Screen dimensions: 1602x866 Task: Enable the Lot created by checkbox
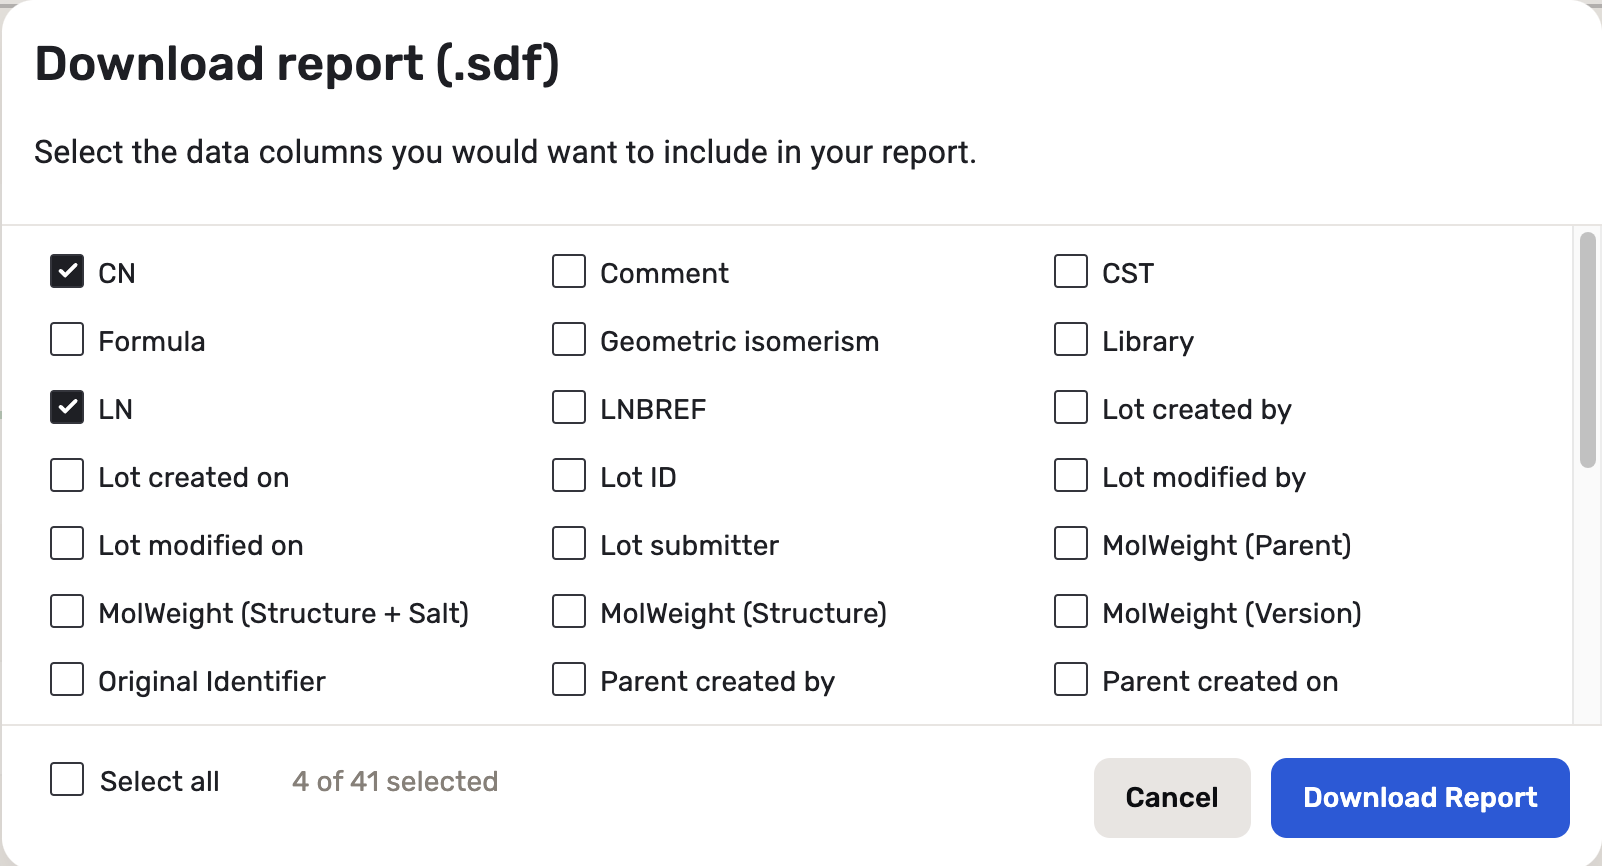(1071, 407)
